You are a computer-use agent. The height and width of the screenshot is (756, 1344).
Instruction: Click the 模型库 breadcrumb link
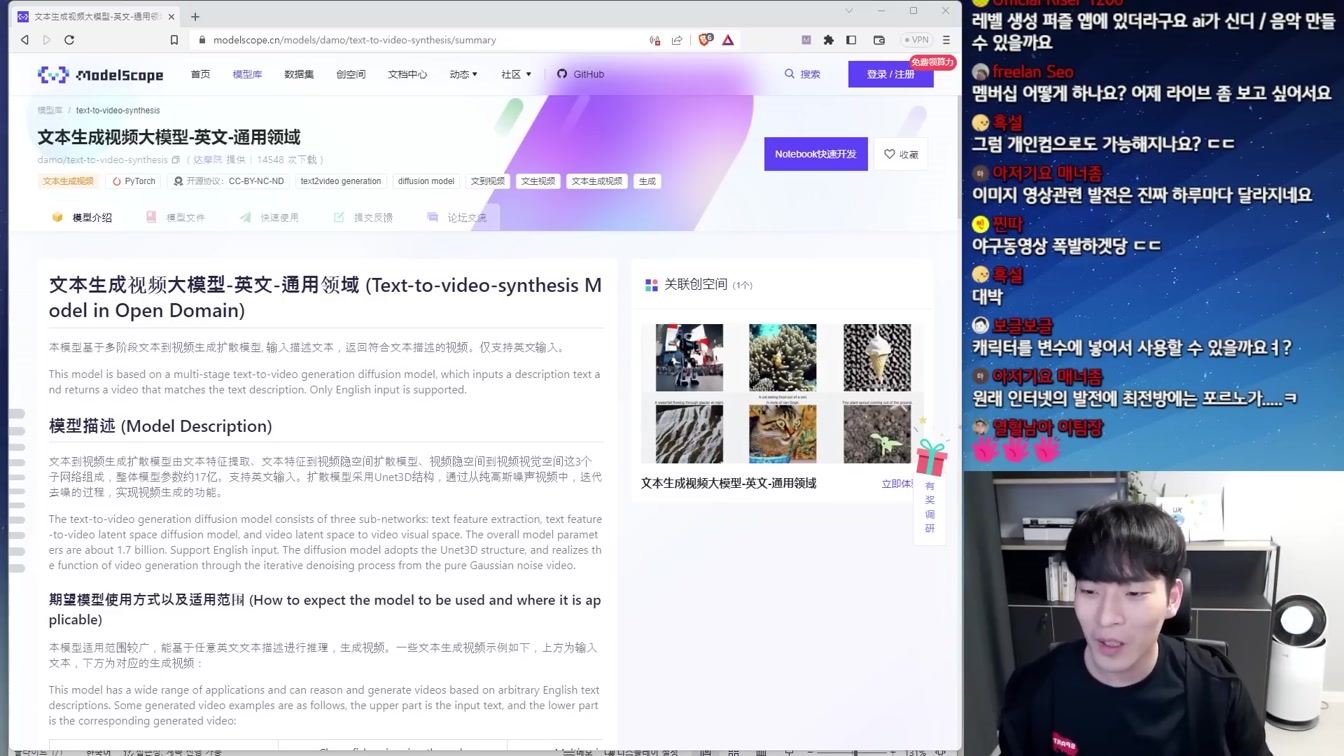tap(50, 110)
